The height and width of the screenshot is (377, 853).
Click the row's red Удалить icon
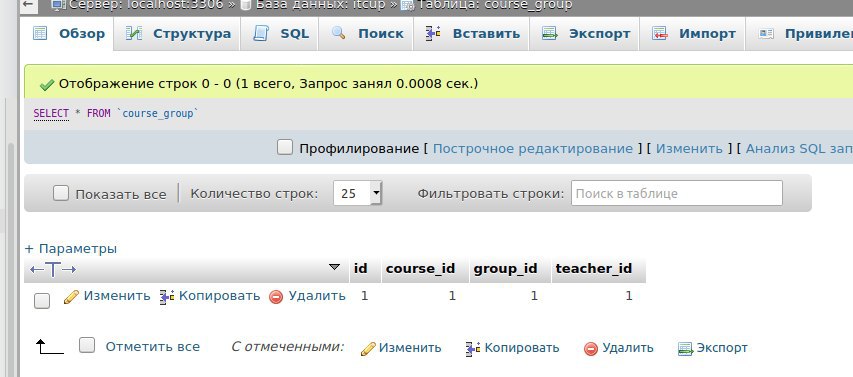pyautogui.click(x=276, y=297)
